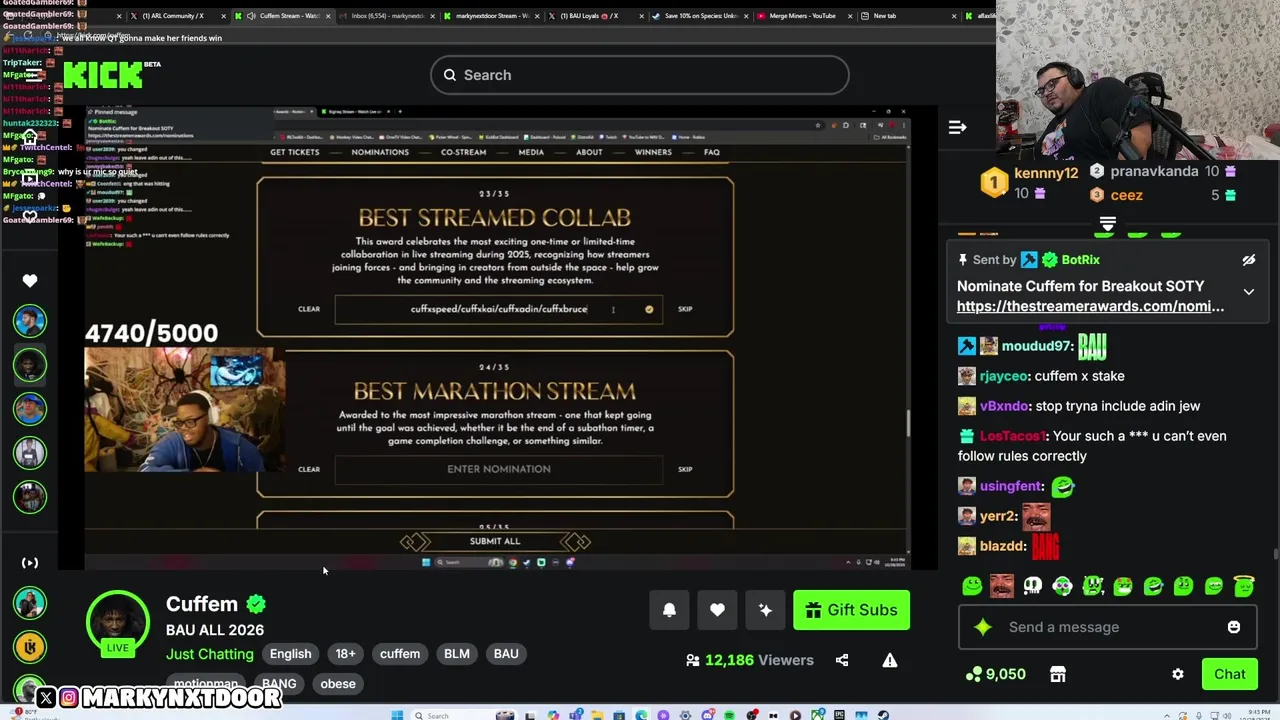Viewport: 1280px width, 720px height.
Task: Open NOMINATIONS menu in streamed page
Action: click(x=380, y=152)
